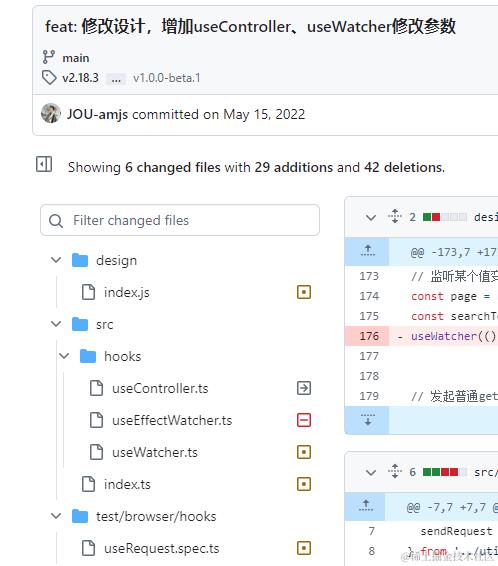
Task: Focus the Filter changed files input
Action: pyautogui.click(x=180, y=220)
